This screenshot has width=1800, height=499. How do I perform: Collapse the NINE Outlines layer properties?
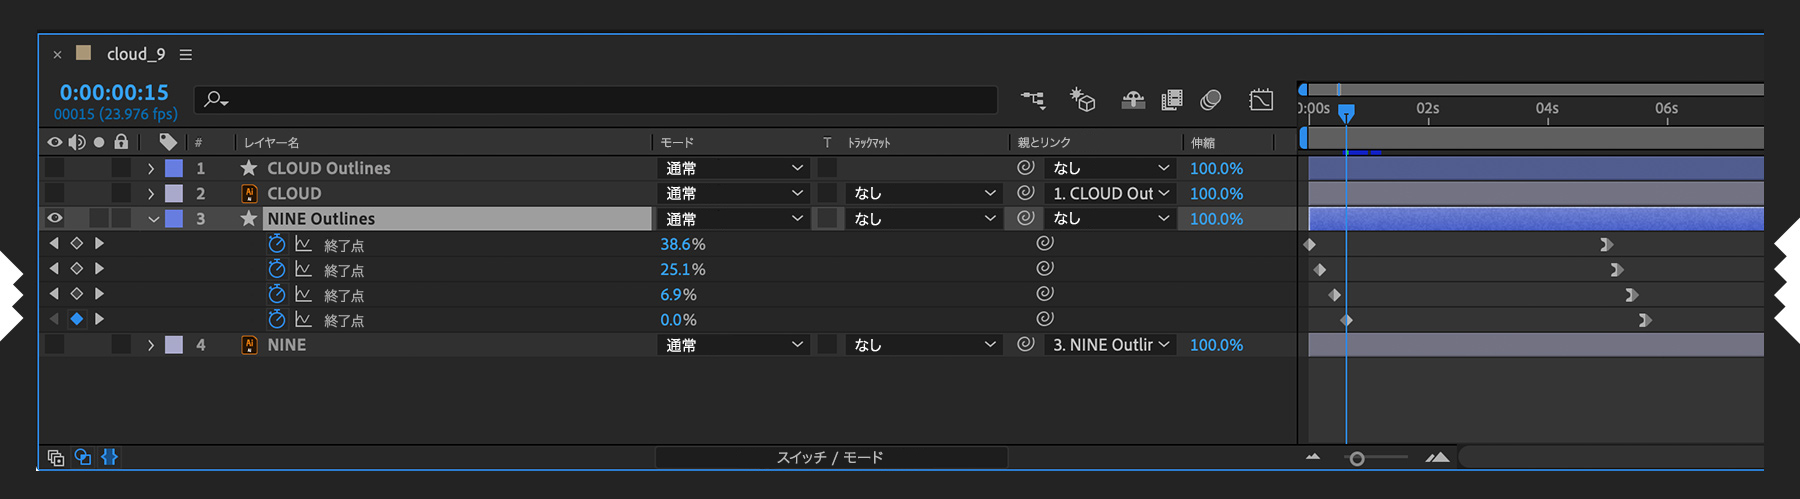tap(153, 219)
